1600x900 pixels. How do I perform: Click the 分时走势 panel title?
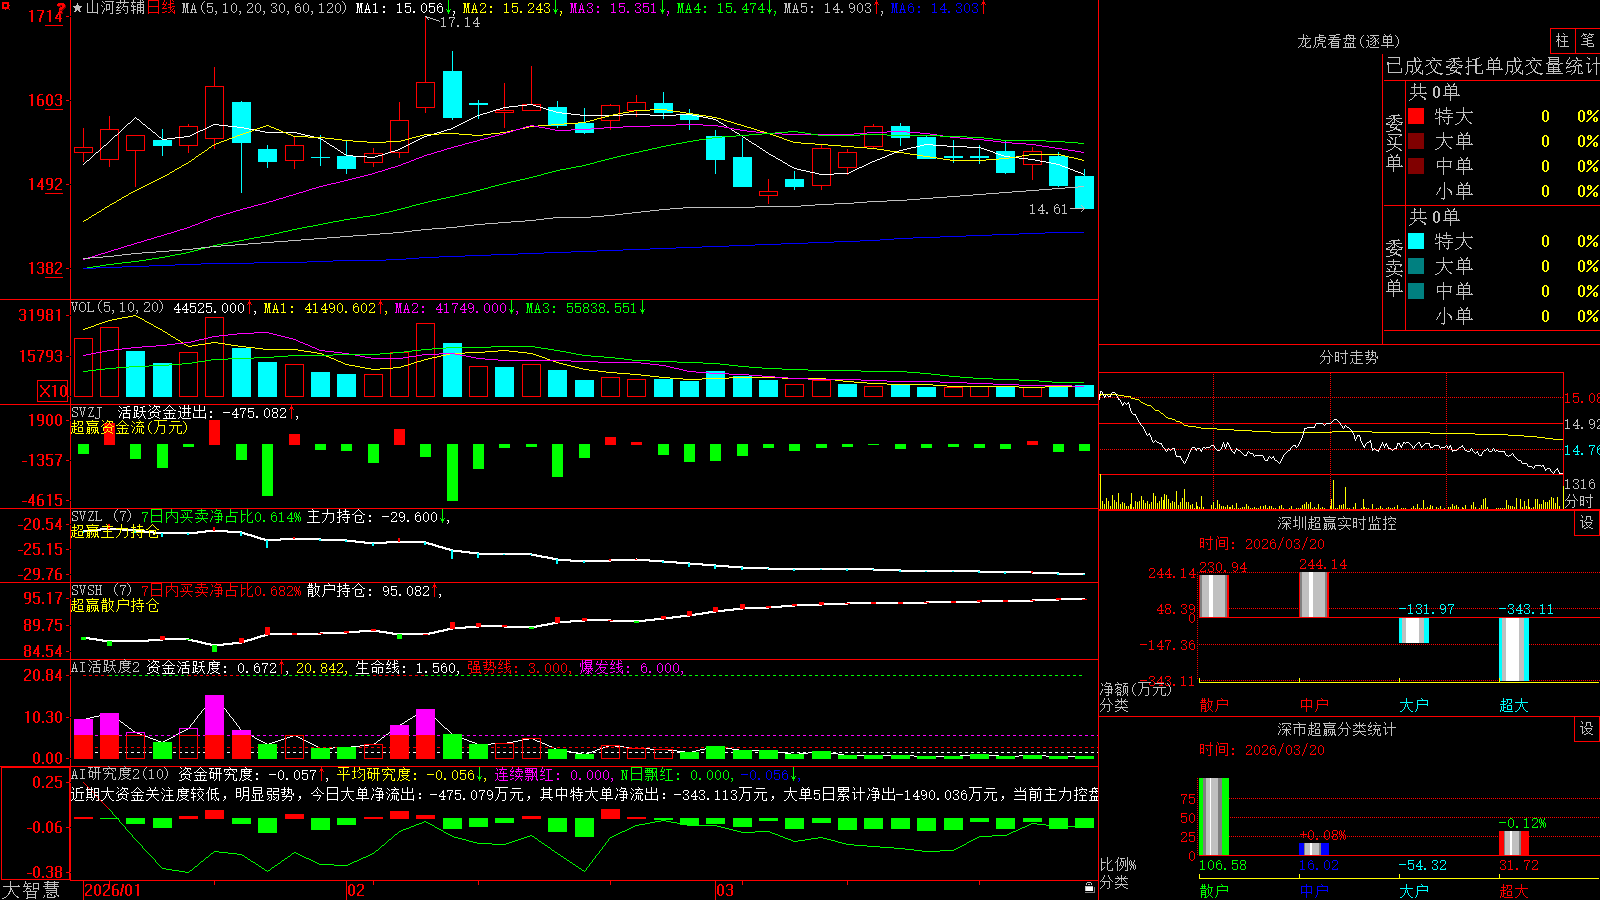[x=1349, y=357]
